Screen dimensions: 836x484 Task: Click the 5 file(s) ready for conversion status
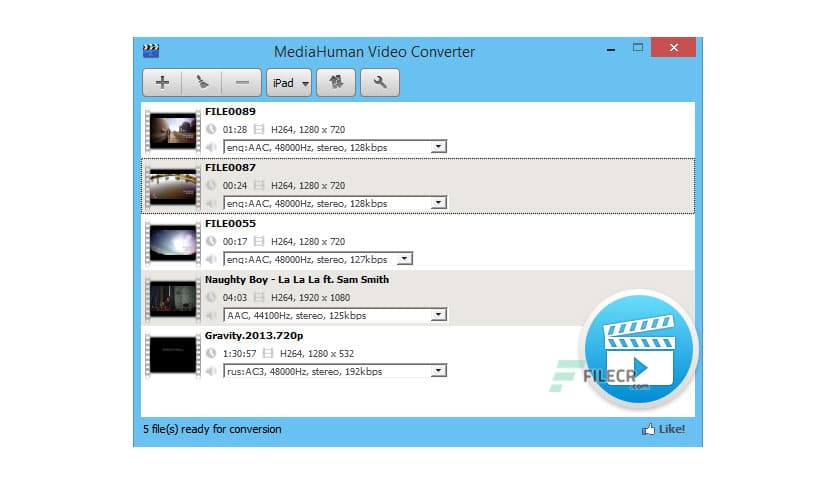[212, 429]
